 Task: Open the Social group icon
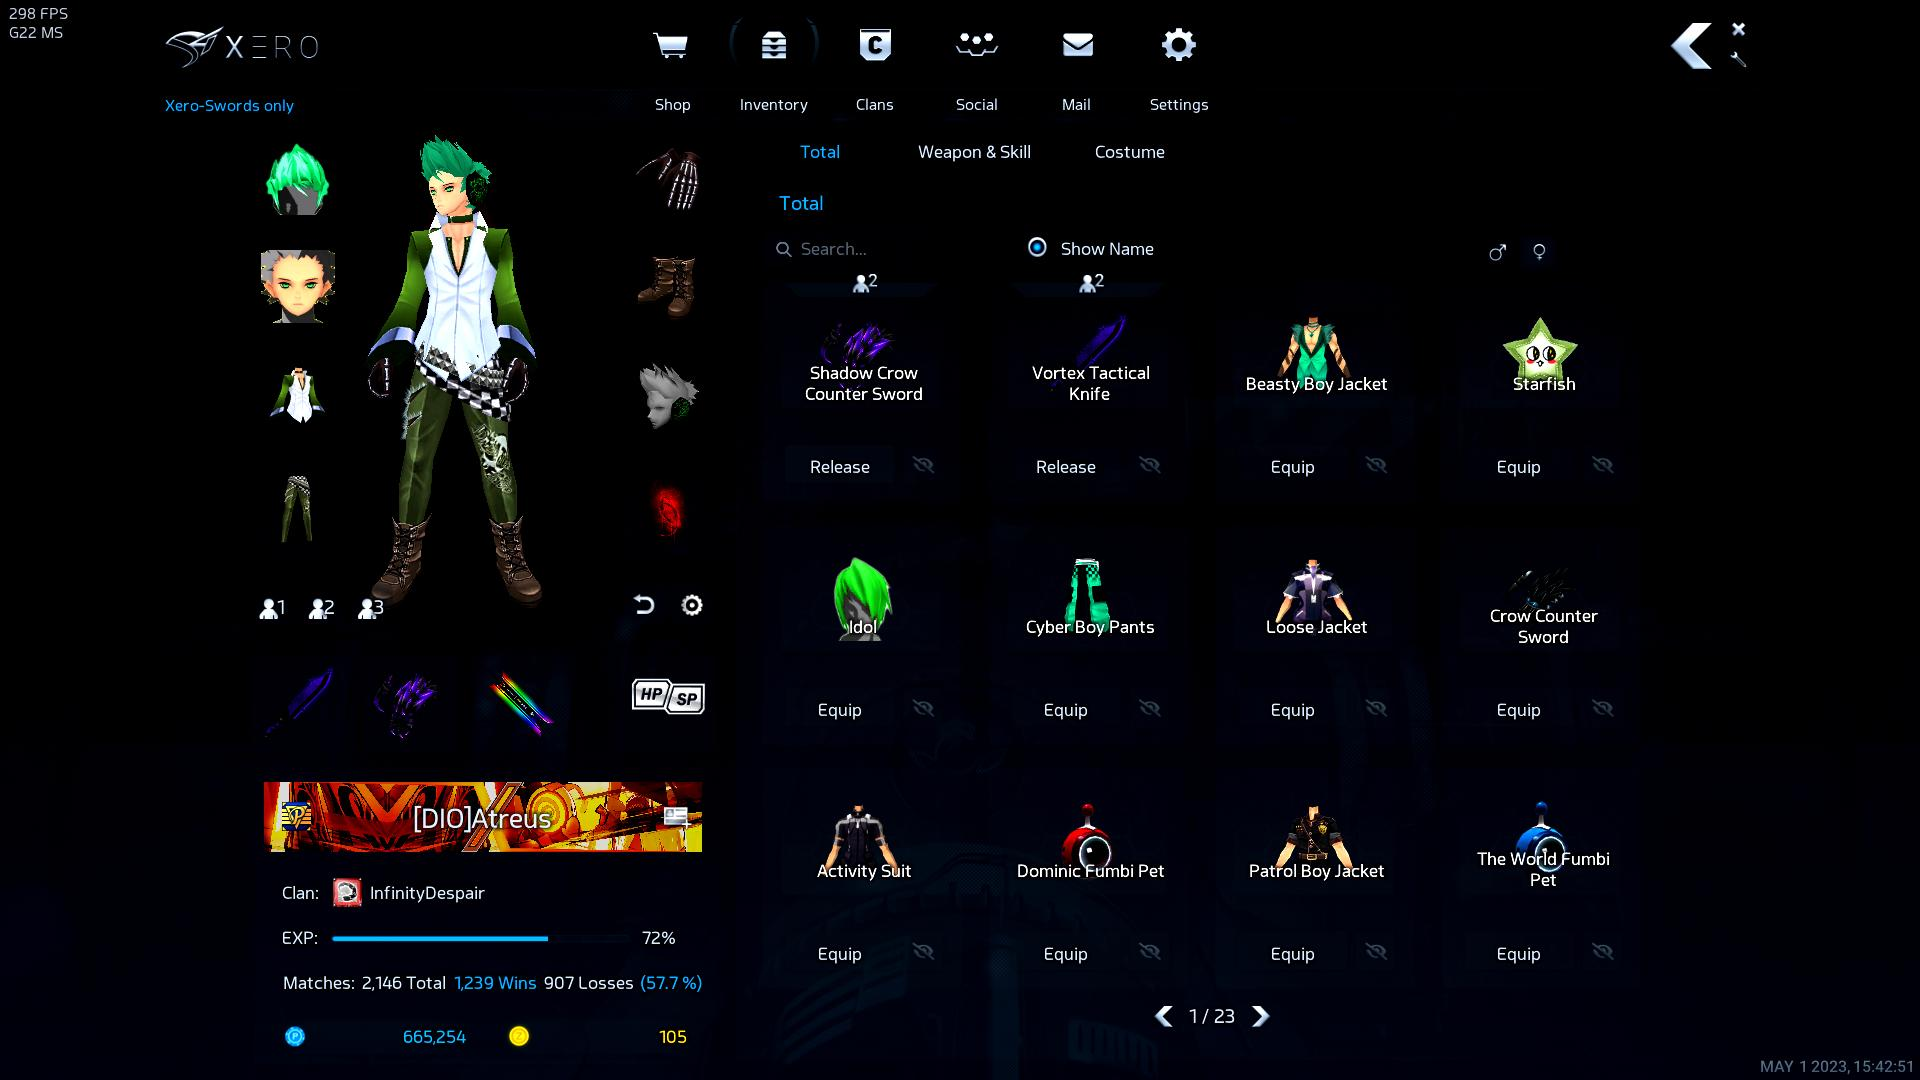pyautogui.click(x=976, y=46)
